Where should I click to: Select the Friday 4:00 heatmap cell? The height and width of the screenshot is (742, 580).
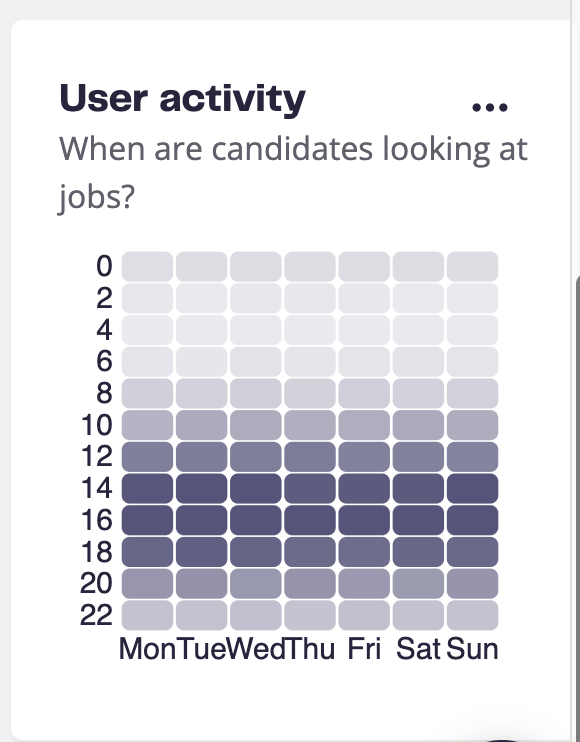(364, 330)
